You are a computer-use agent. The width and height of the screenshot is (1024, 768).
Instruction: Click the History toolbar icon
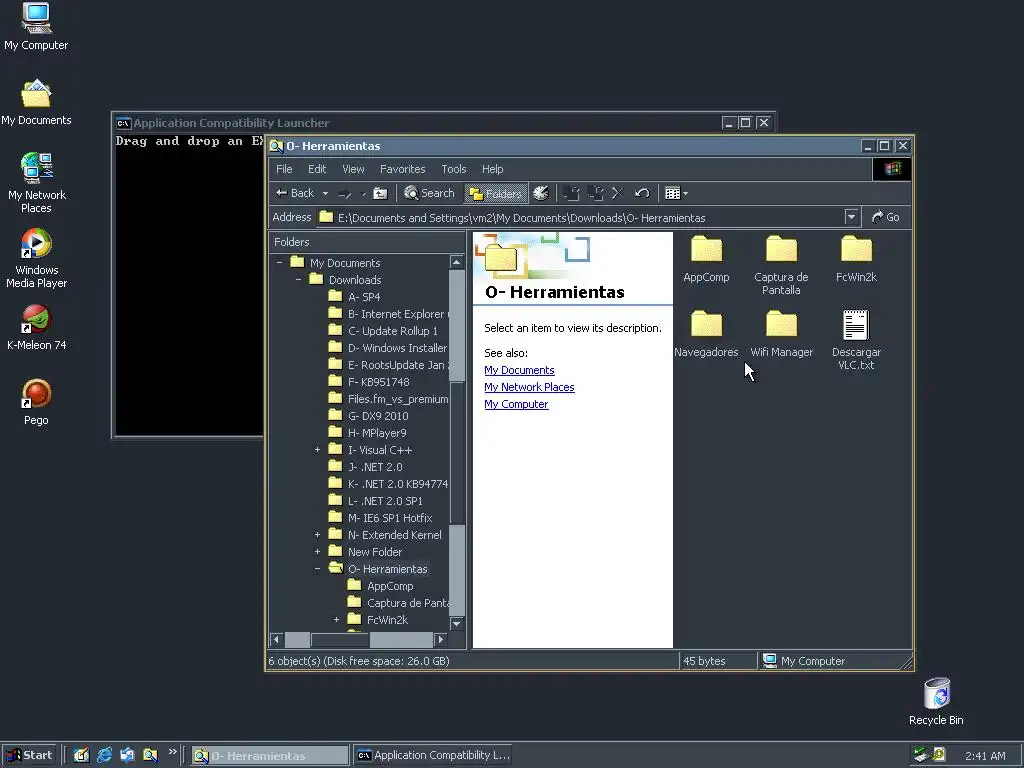(x=541, y=193)
